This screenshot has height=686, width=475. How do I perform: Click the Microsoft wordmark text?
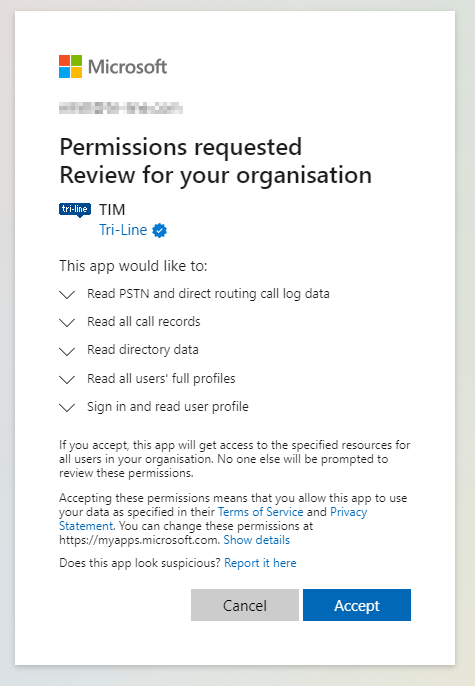click(x=127, y=66)
